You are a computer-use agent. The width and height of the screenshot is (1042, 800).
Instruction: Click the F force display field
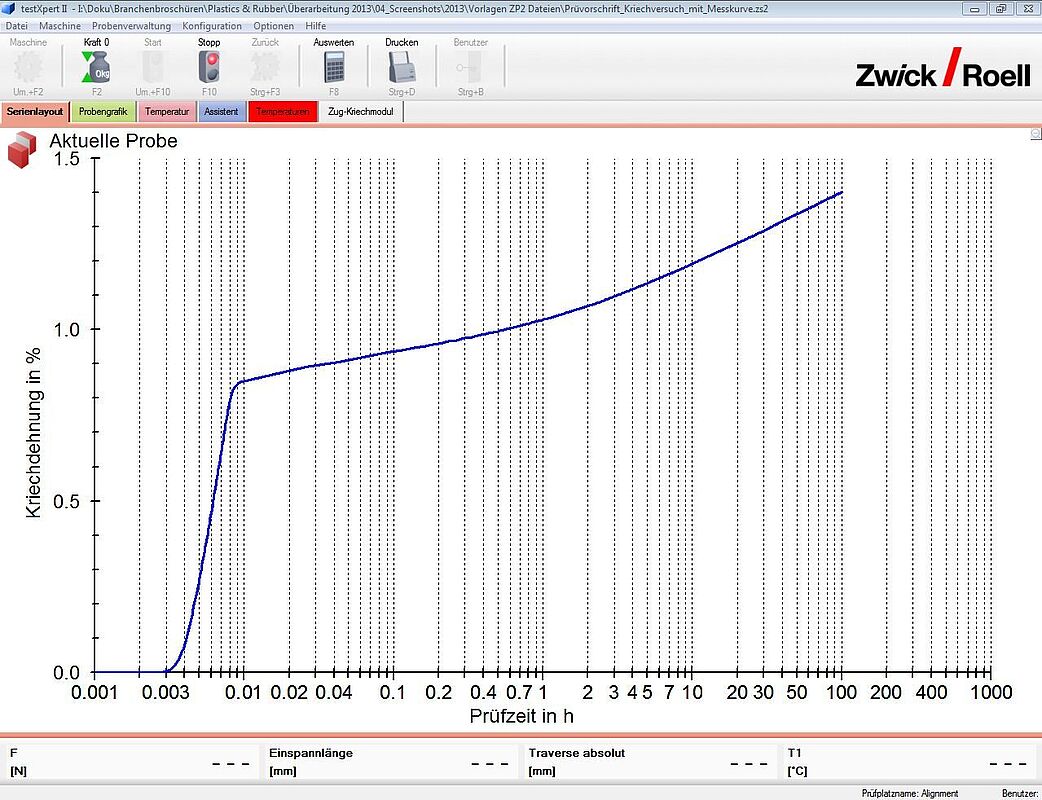(130, 762)
